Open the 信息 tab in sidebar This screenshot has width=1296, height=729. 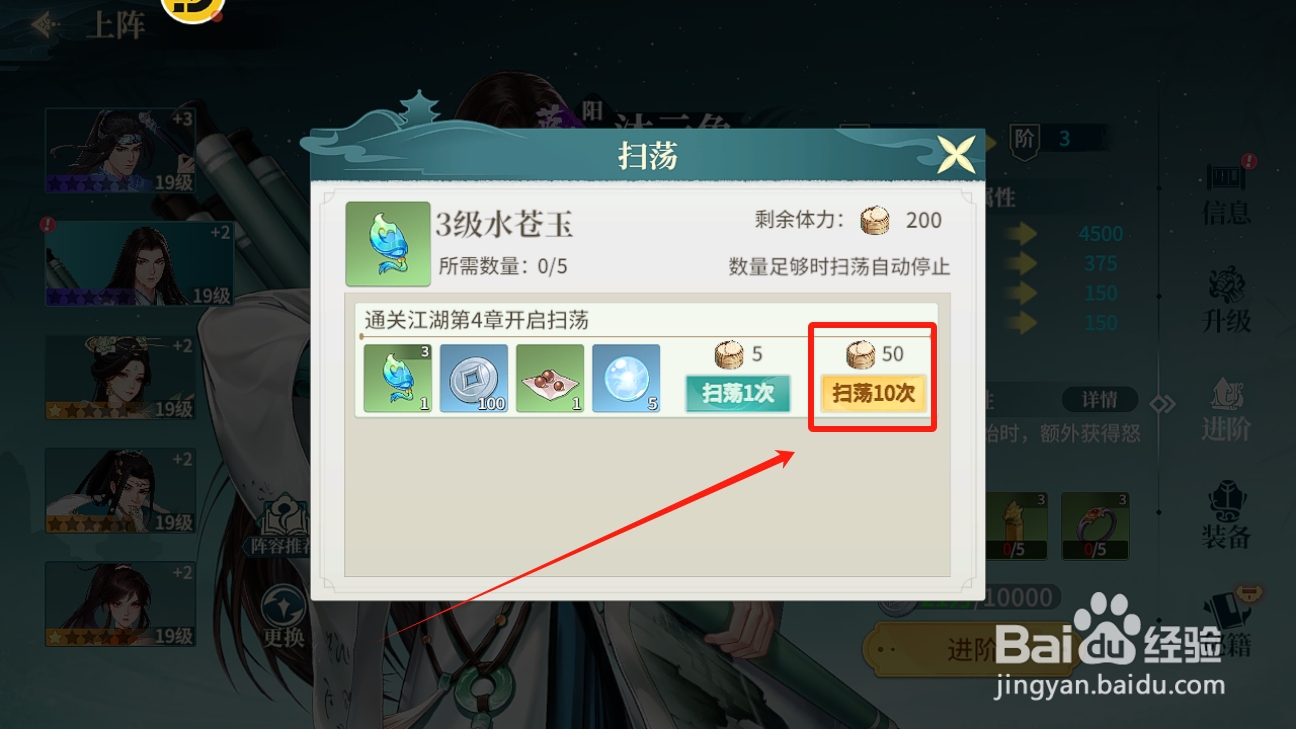pos(1226,192)
